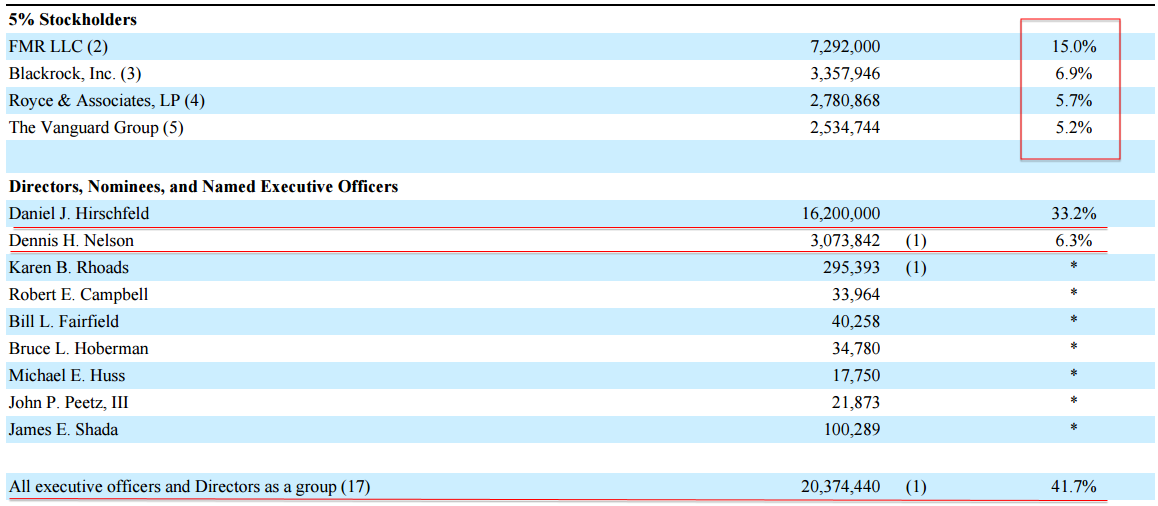Click the Karen B. Rhoads name
This screenshot has width=1158, height=506.
click(69, 268)
